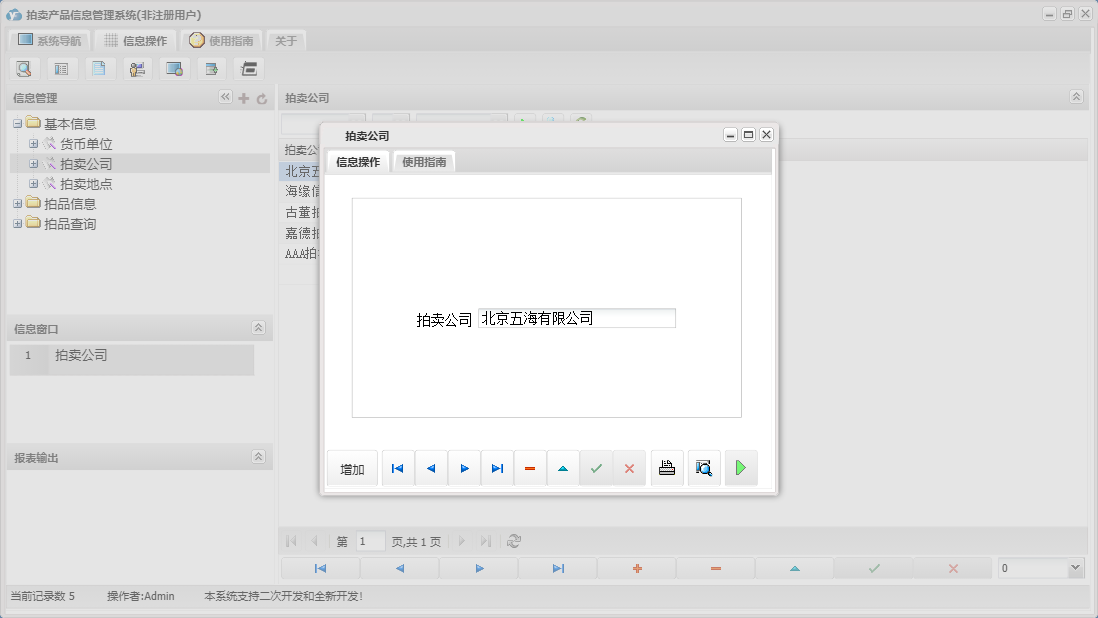1098x618 pixels.
Task: Open the dropdown showing 0 at bottom right
Action: 1075,566
